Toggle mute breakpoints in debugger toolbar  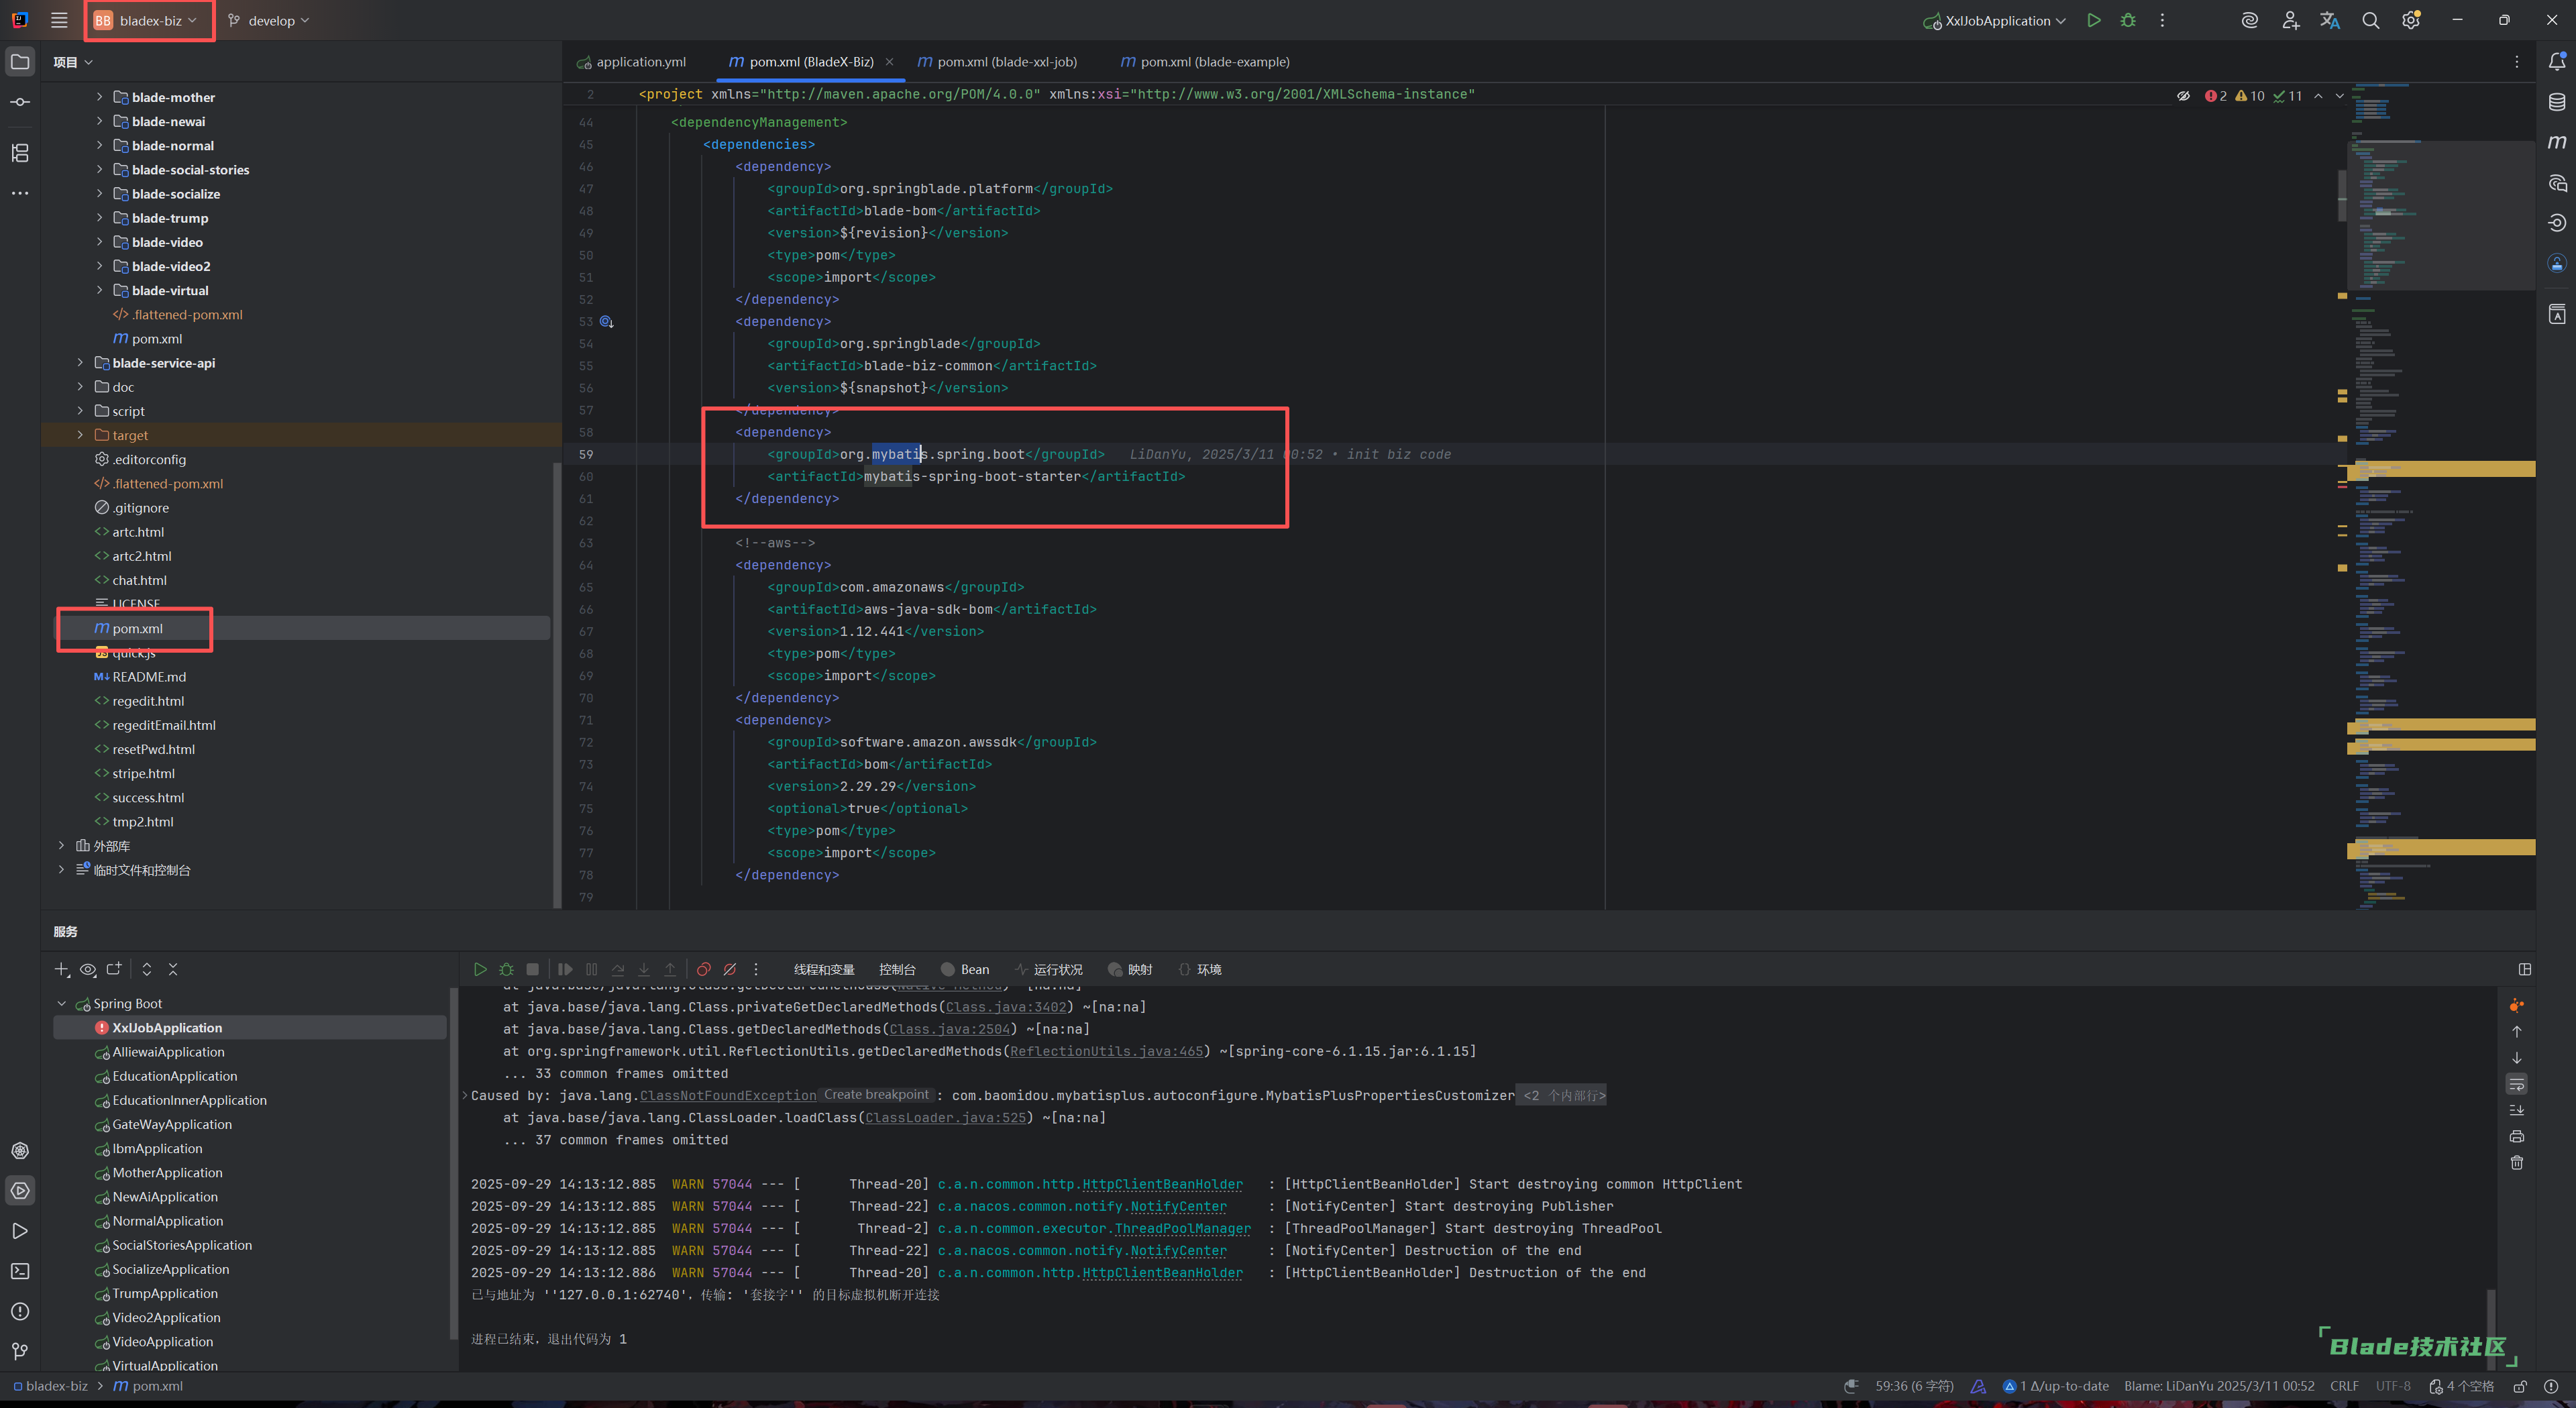(x=730, y=969)
